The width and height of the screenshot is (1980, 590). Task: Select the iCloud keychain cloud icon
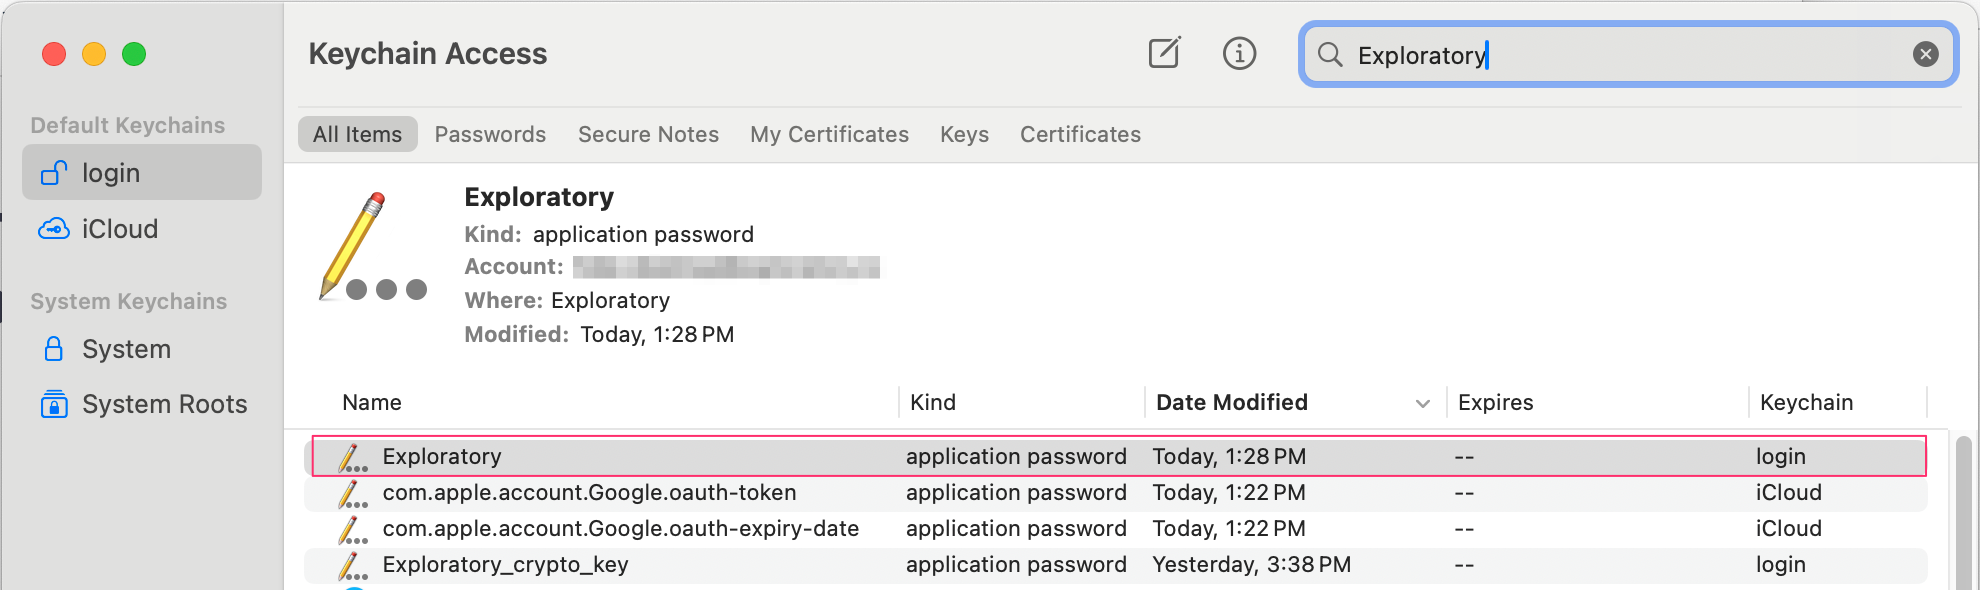(x=54, y=229)
